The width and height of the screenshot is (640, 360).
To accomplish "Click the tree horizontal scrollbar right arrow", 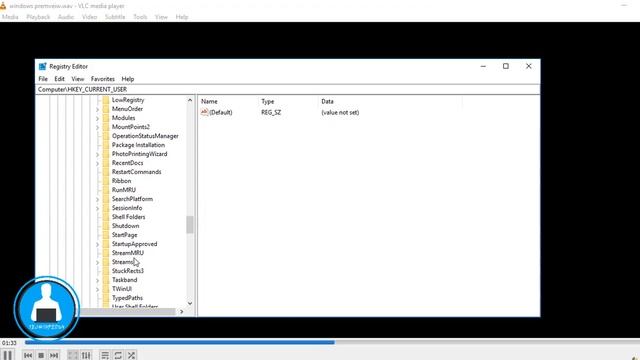I will click(x=182, y=312).
